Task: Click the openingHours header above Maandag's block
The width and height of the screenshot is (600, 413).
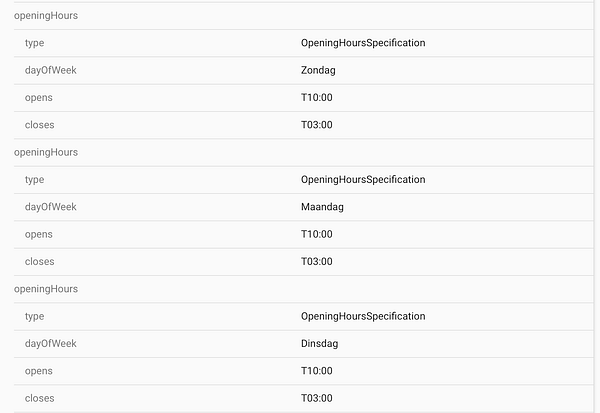Action: coord(45,152)
